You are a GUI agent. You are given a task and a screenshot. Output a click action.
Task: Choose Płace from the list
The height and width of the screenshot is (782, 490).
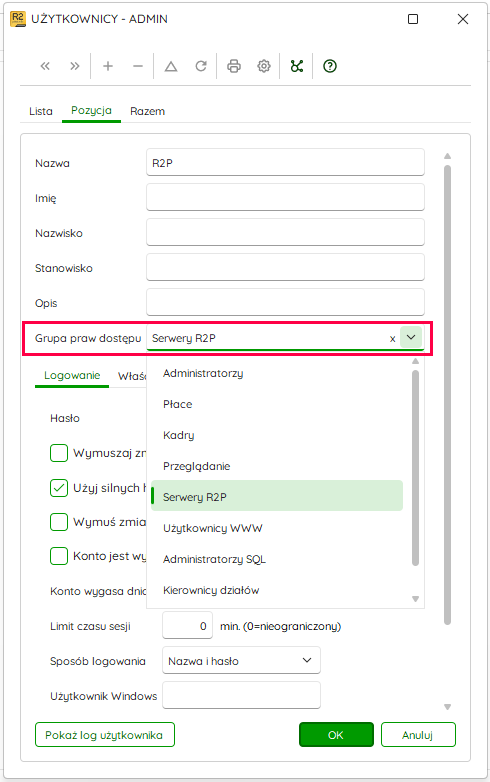277,404
